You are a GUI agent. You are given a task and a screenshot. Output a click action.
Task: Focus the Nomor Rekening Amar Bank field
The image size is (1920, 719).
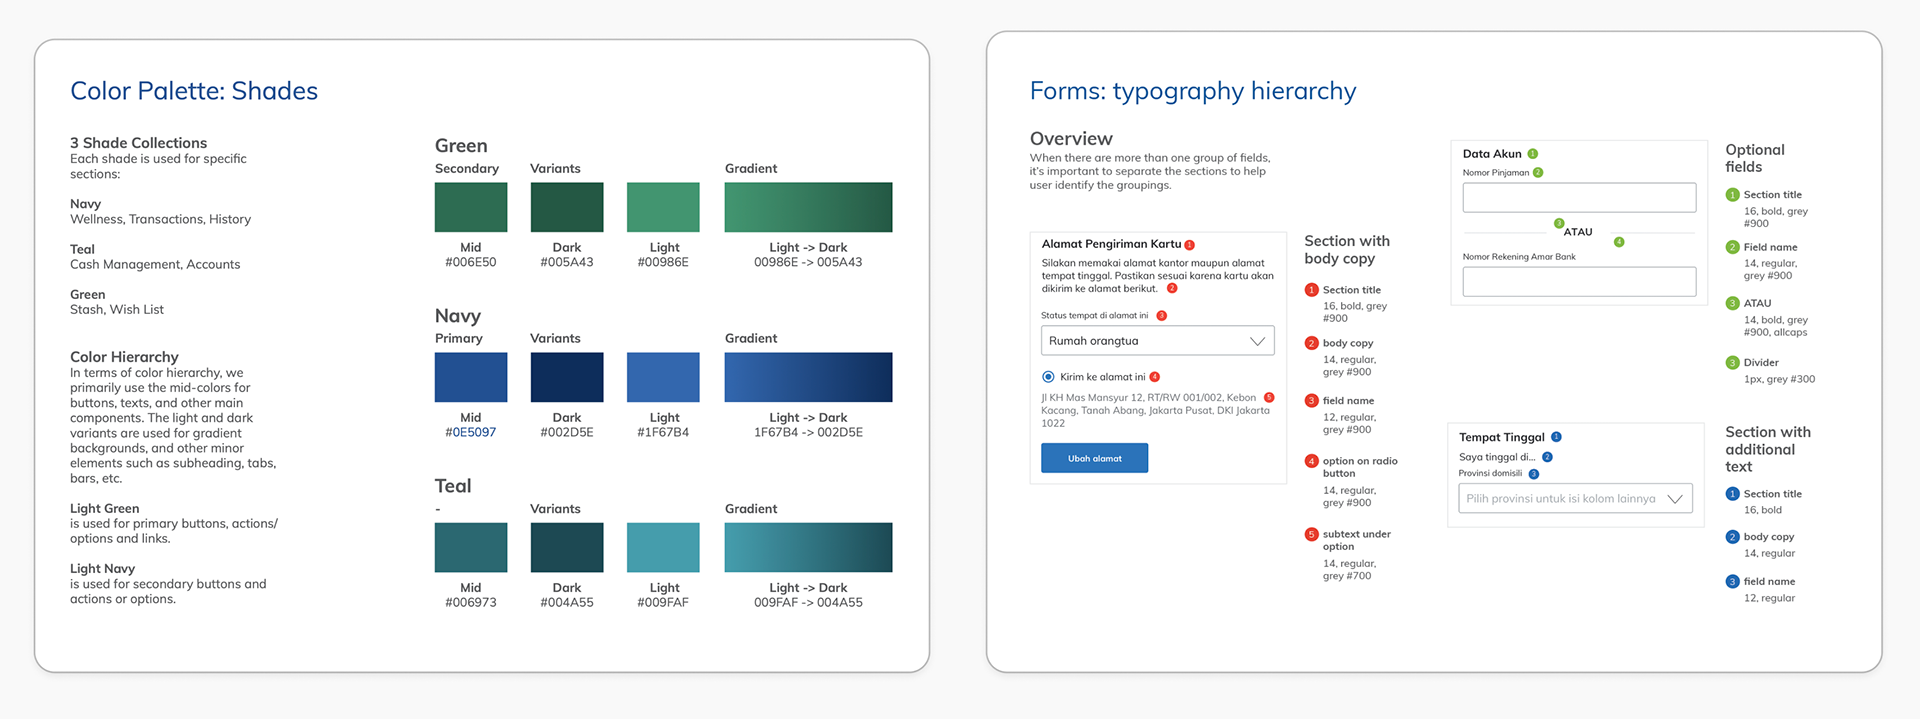click(x=1579, y=281)
